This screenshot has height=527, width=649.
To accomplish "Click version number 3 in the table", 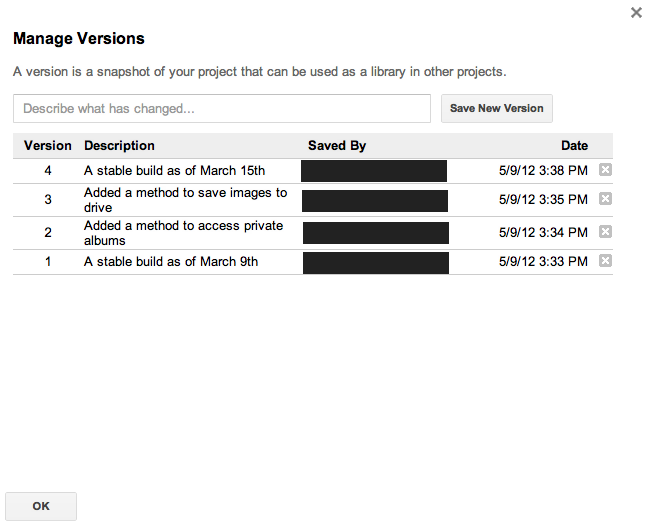I will point(48,200).
